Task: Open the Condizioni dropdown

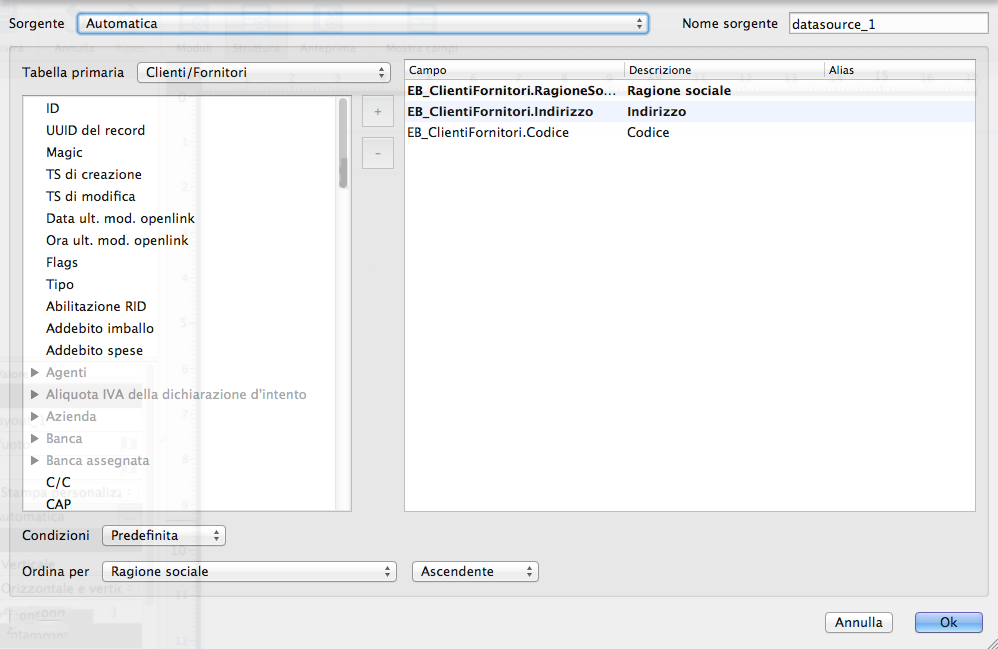Action: [164, 536]
